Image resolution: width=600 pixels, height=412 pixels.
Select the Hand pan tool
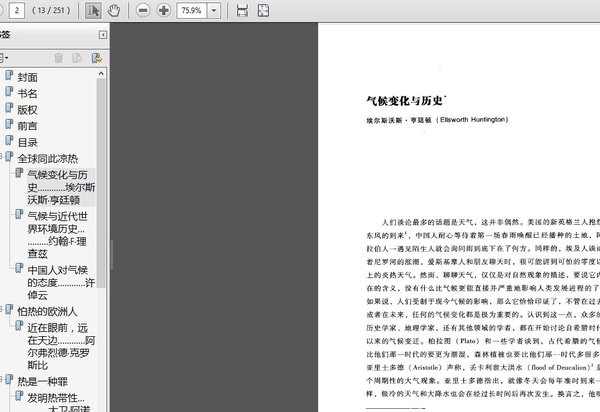[x=115, y=10]
